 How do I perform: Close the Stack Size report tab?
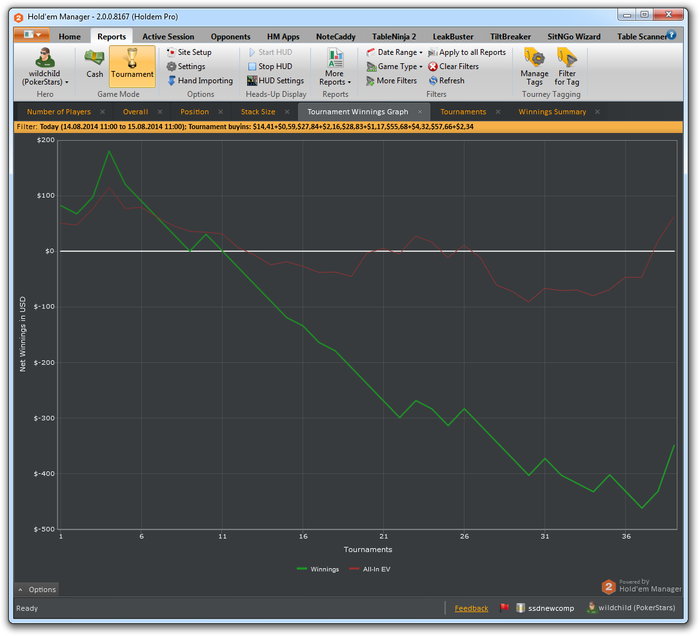point(287,112)
